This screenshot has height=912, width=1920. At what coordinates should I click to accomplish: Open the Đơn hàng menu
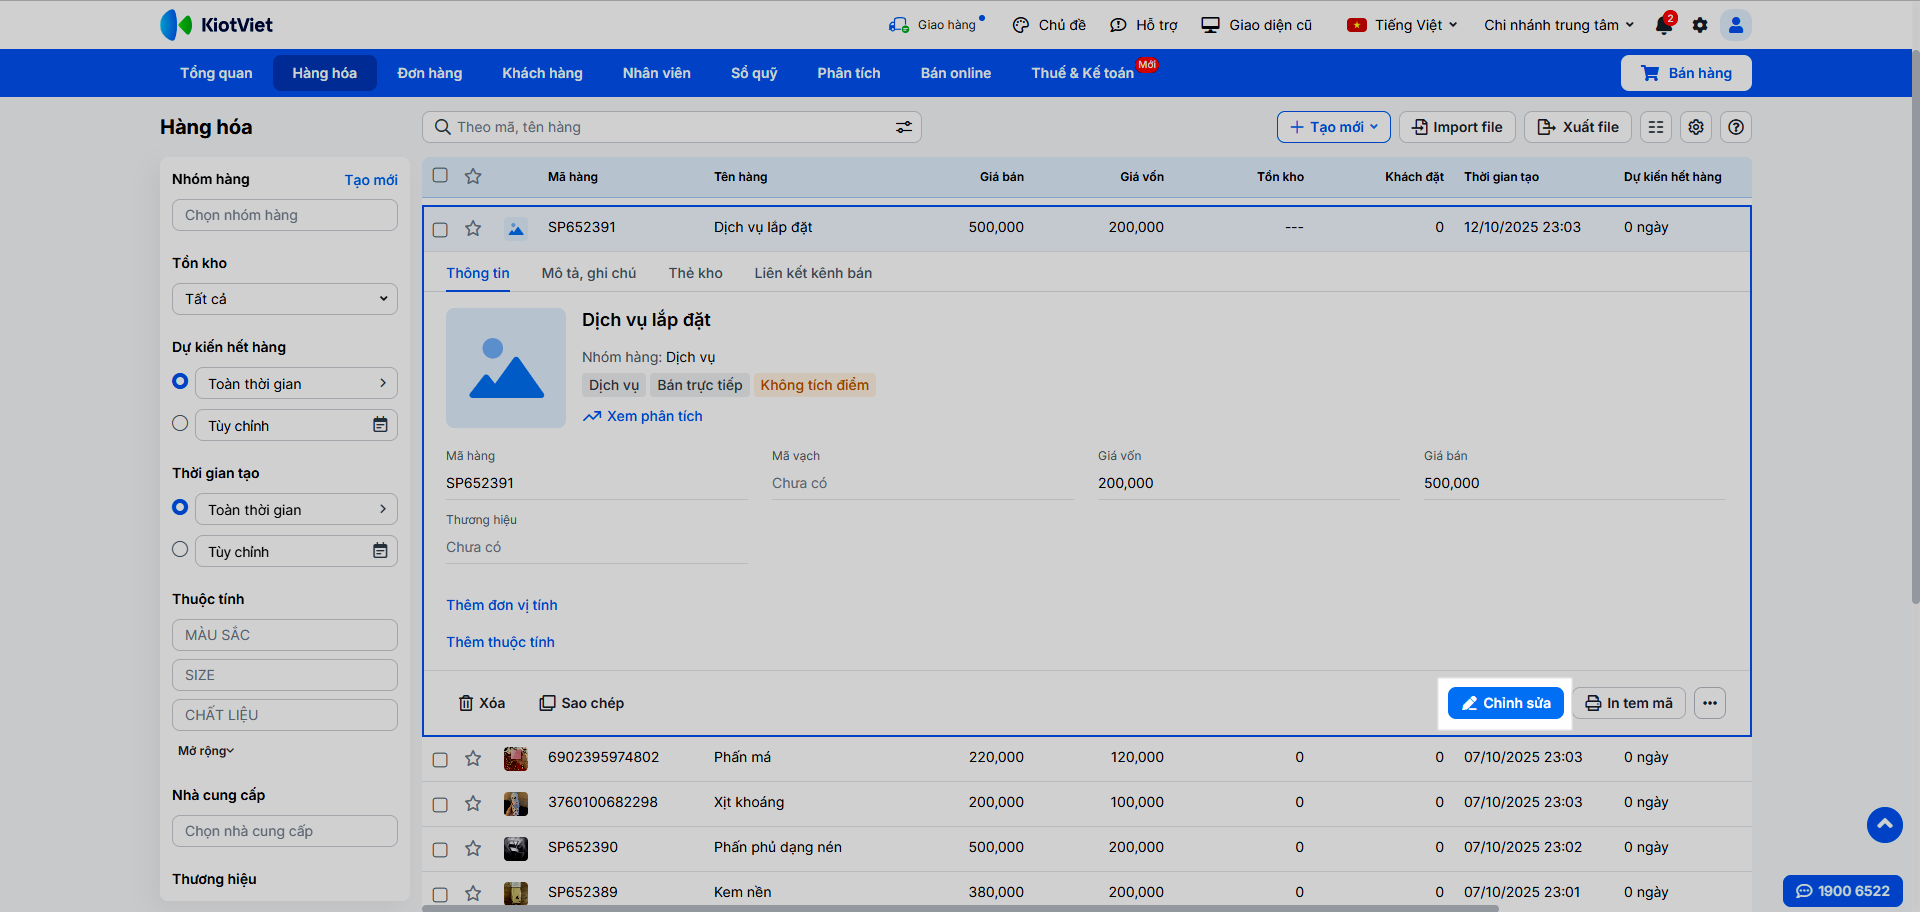tap(430, 73)
